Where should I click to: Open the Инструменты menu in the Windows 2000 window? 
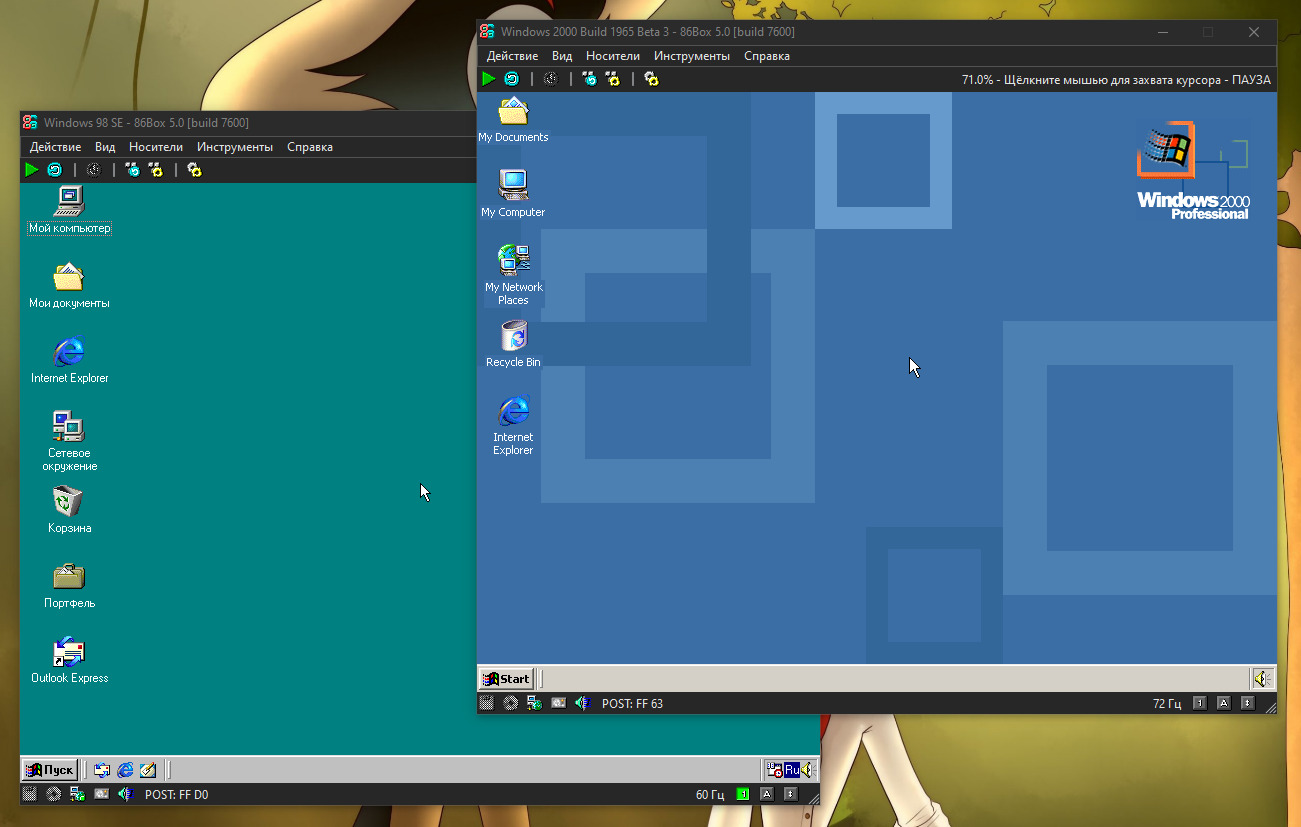tap(692, 56)
